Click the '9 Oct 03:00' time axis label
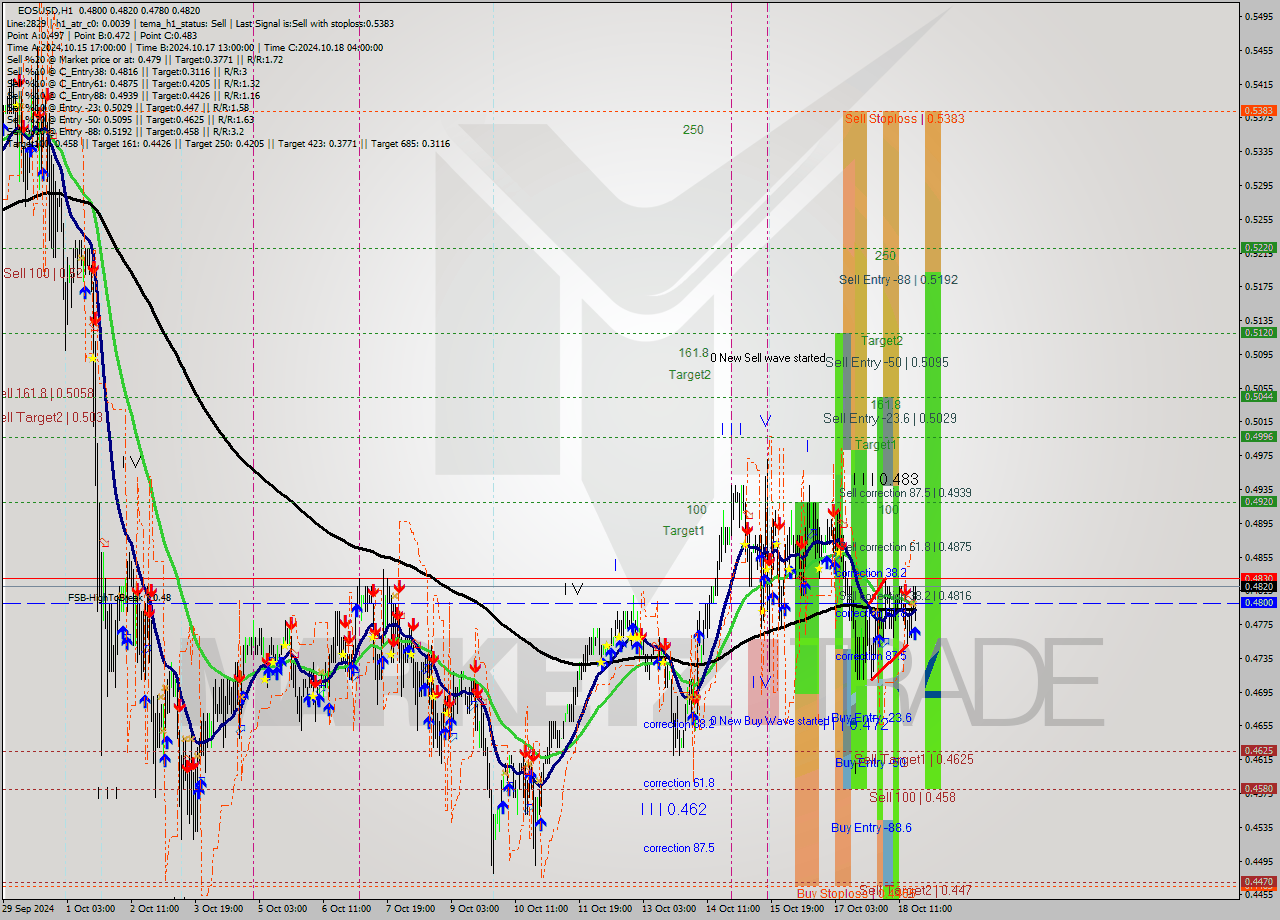 point(474,909)
